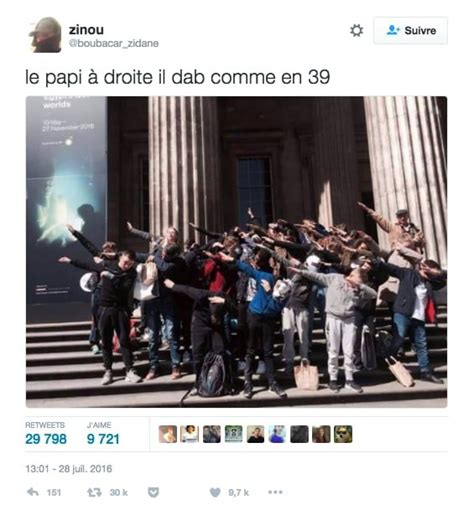This screenshot has height=520, width=474.
Task: Open the @boubacar_zidane handle link
Action: [114, 43]
